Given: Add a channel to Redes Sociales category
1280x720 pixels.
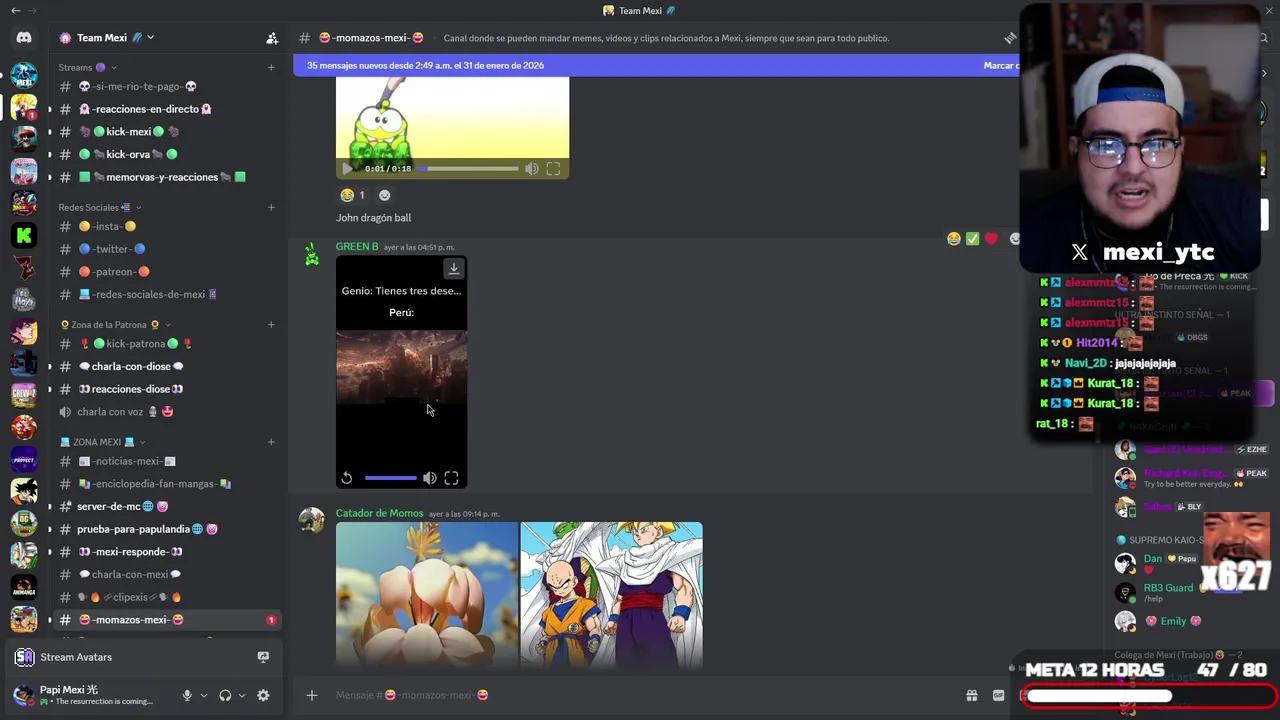Looking at the screenshot, I should pyautogui.click(x=271, y=208).
